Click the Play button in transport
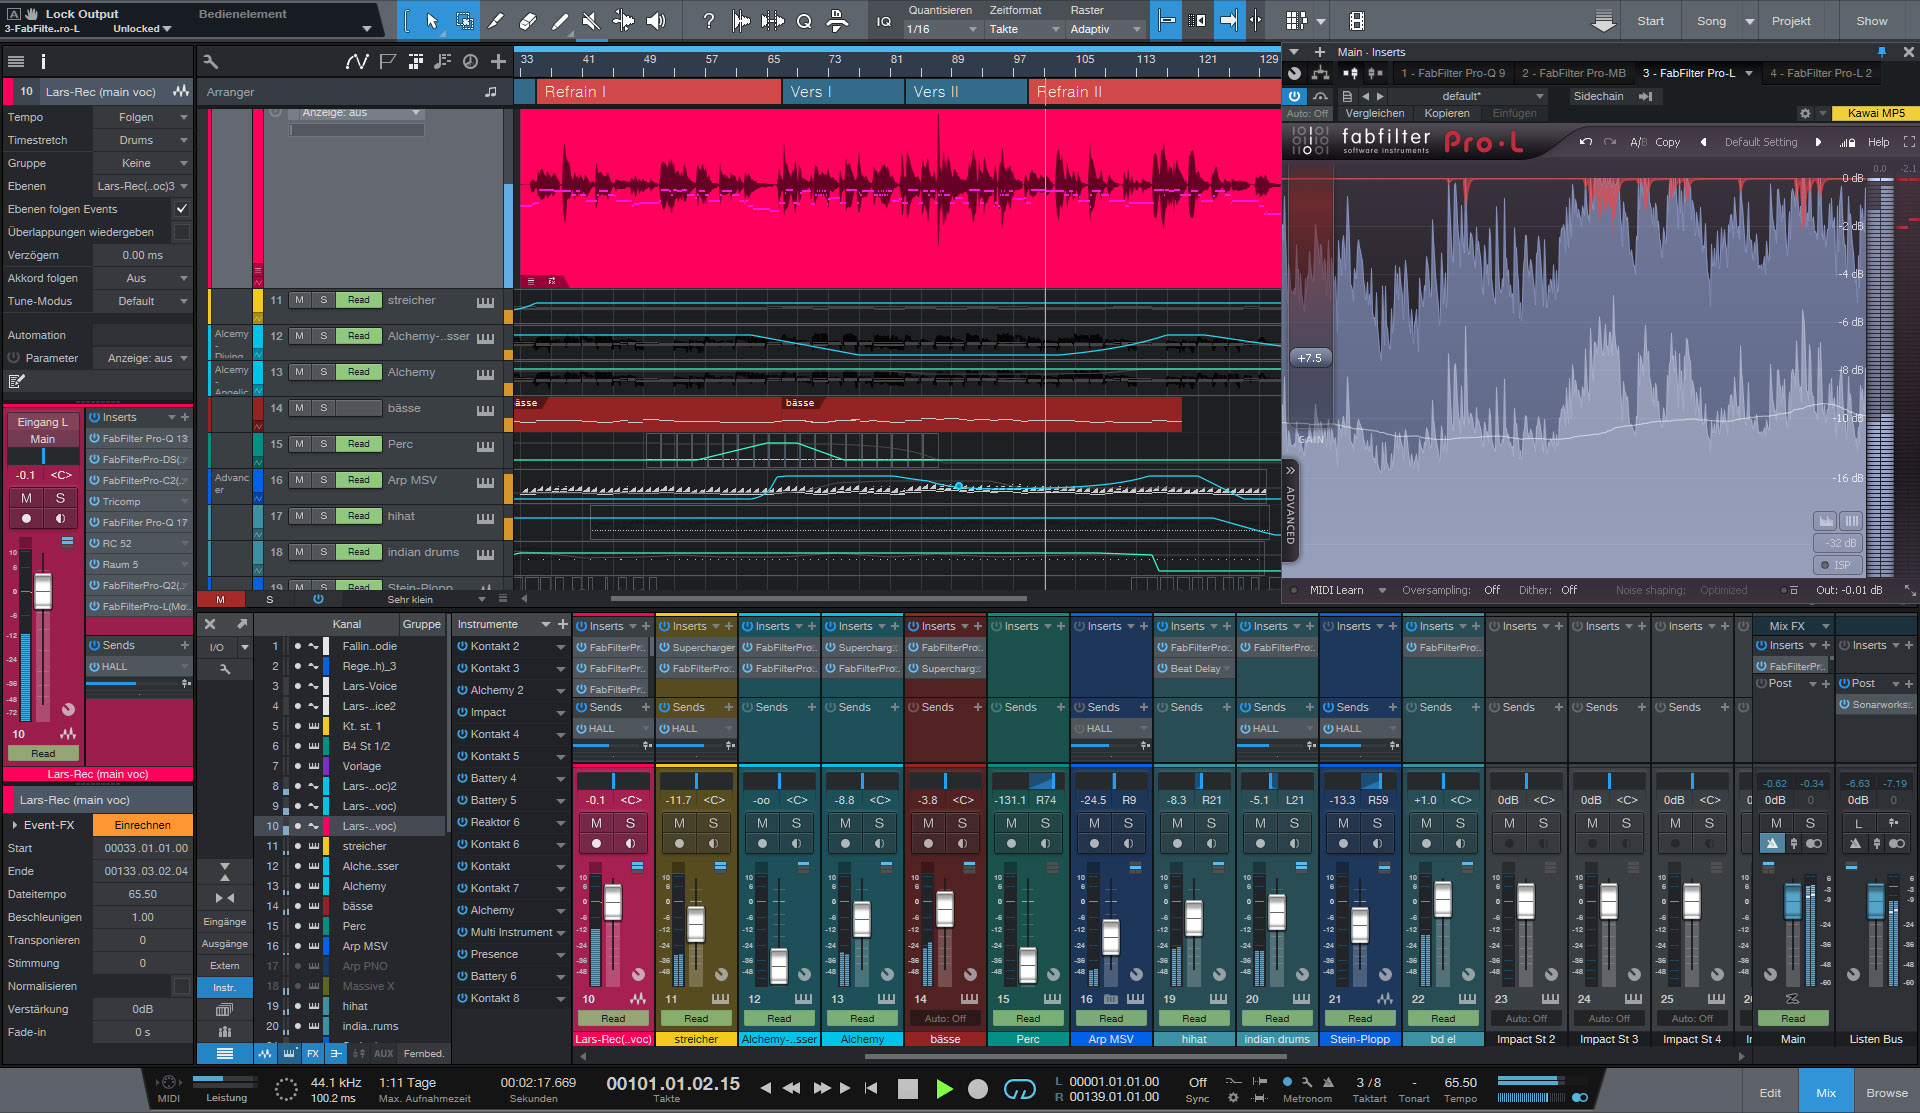1920x1113 pixels. [x=944, y=1089]
